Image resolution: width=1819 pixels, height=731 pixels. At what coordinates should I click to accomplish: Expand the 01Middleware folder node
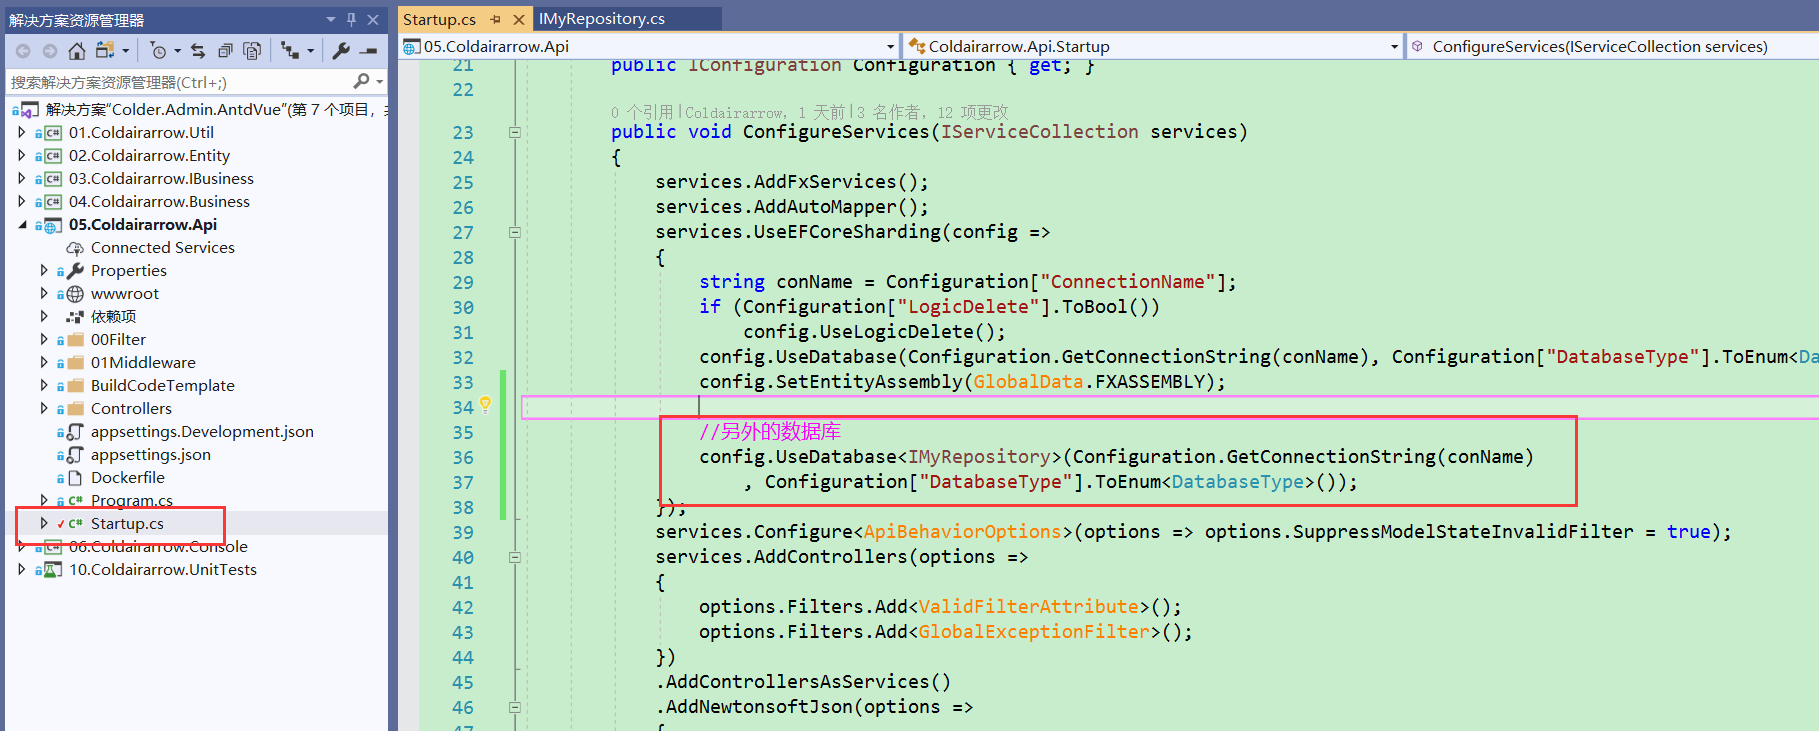click(x=44, y=362)
